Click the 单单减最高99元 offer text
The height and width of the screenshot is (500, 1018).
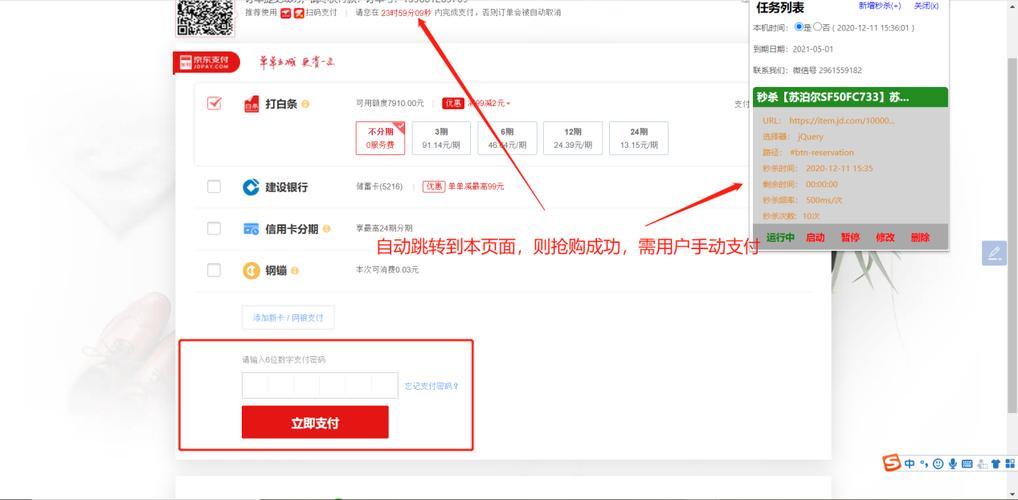(x=476, y=186)
